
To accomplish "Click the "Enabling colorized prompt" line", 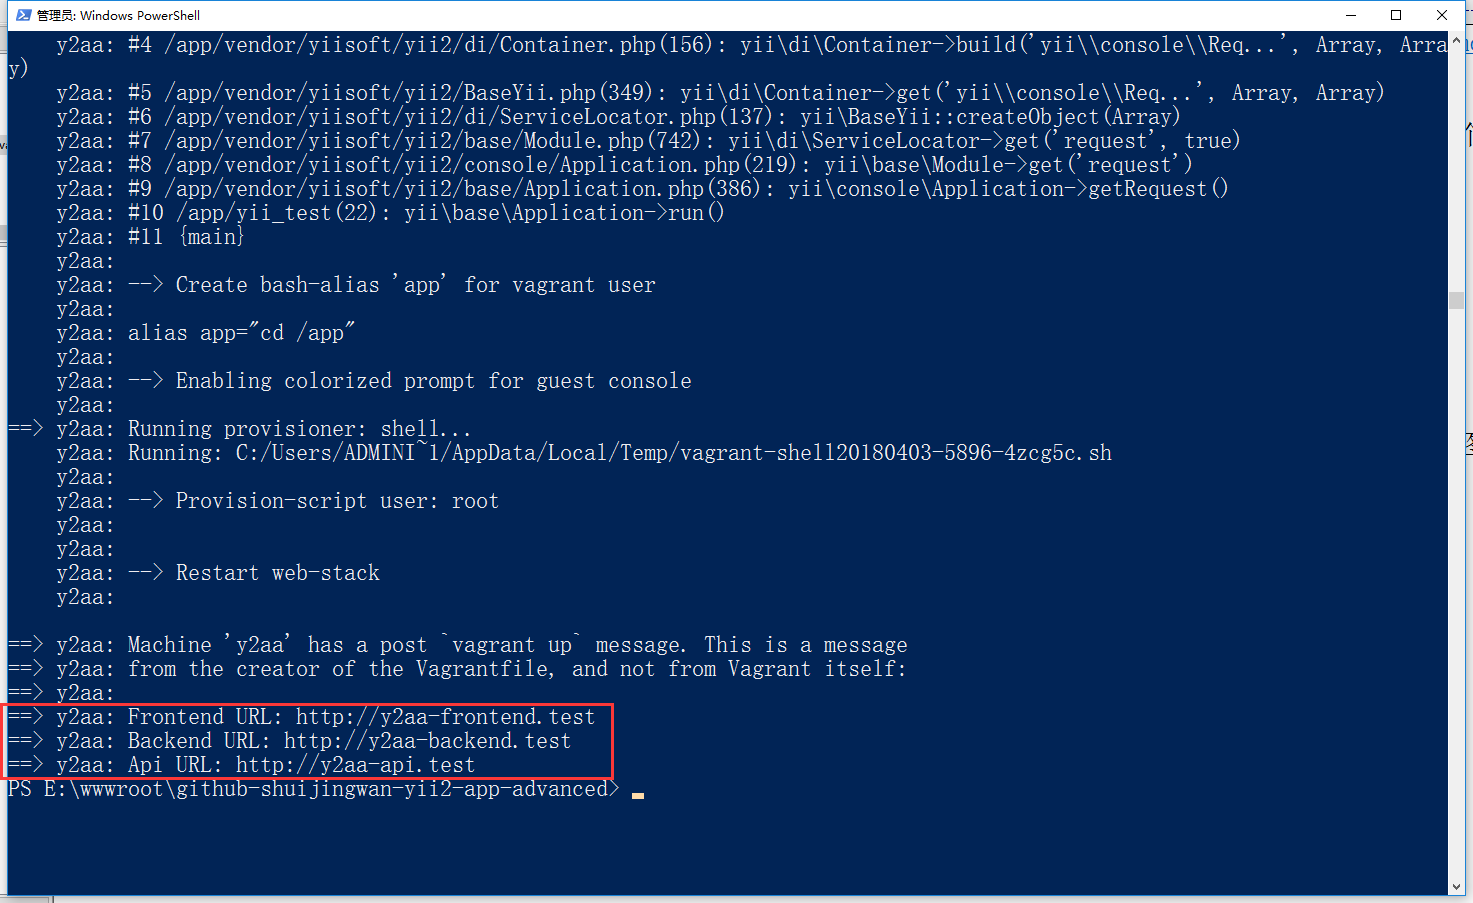I will coord(433,381).
